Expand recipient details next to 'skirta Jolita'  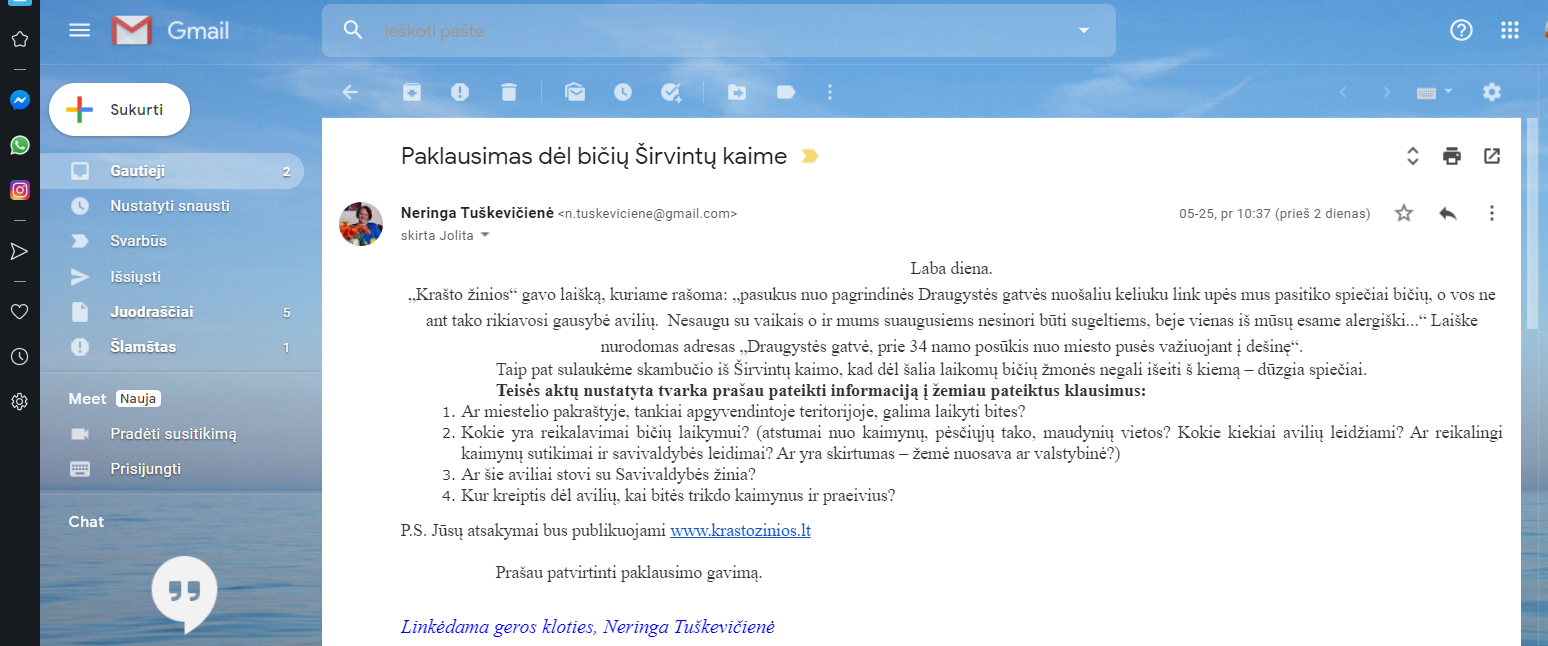click(486, 235)
